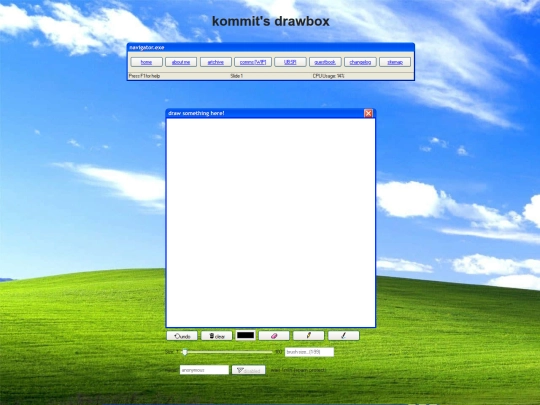Viewport: 540px width, 405px height.
Task: Undo the last stroke
Action: pos(182,336)
